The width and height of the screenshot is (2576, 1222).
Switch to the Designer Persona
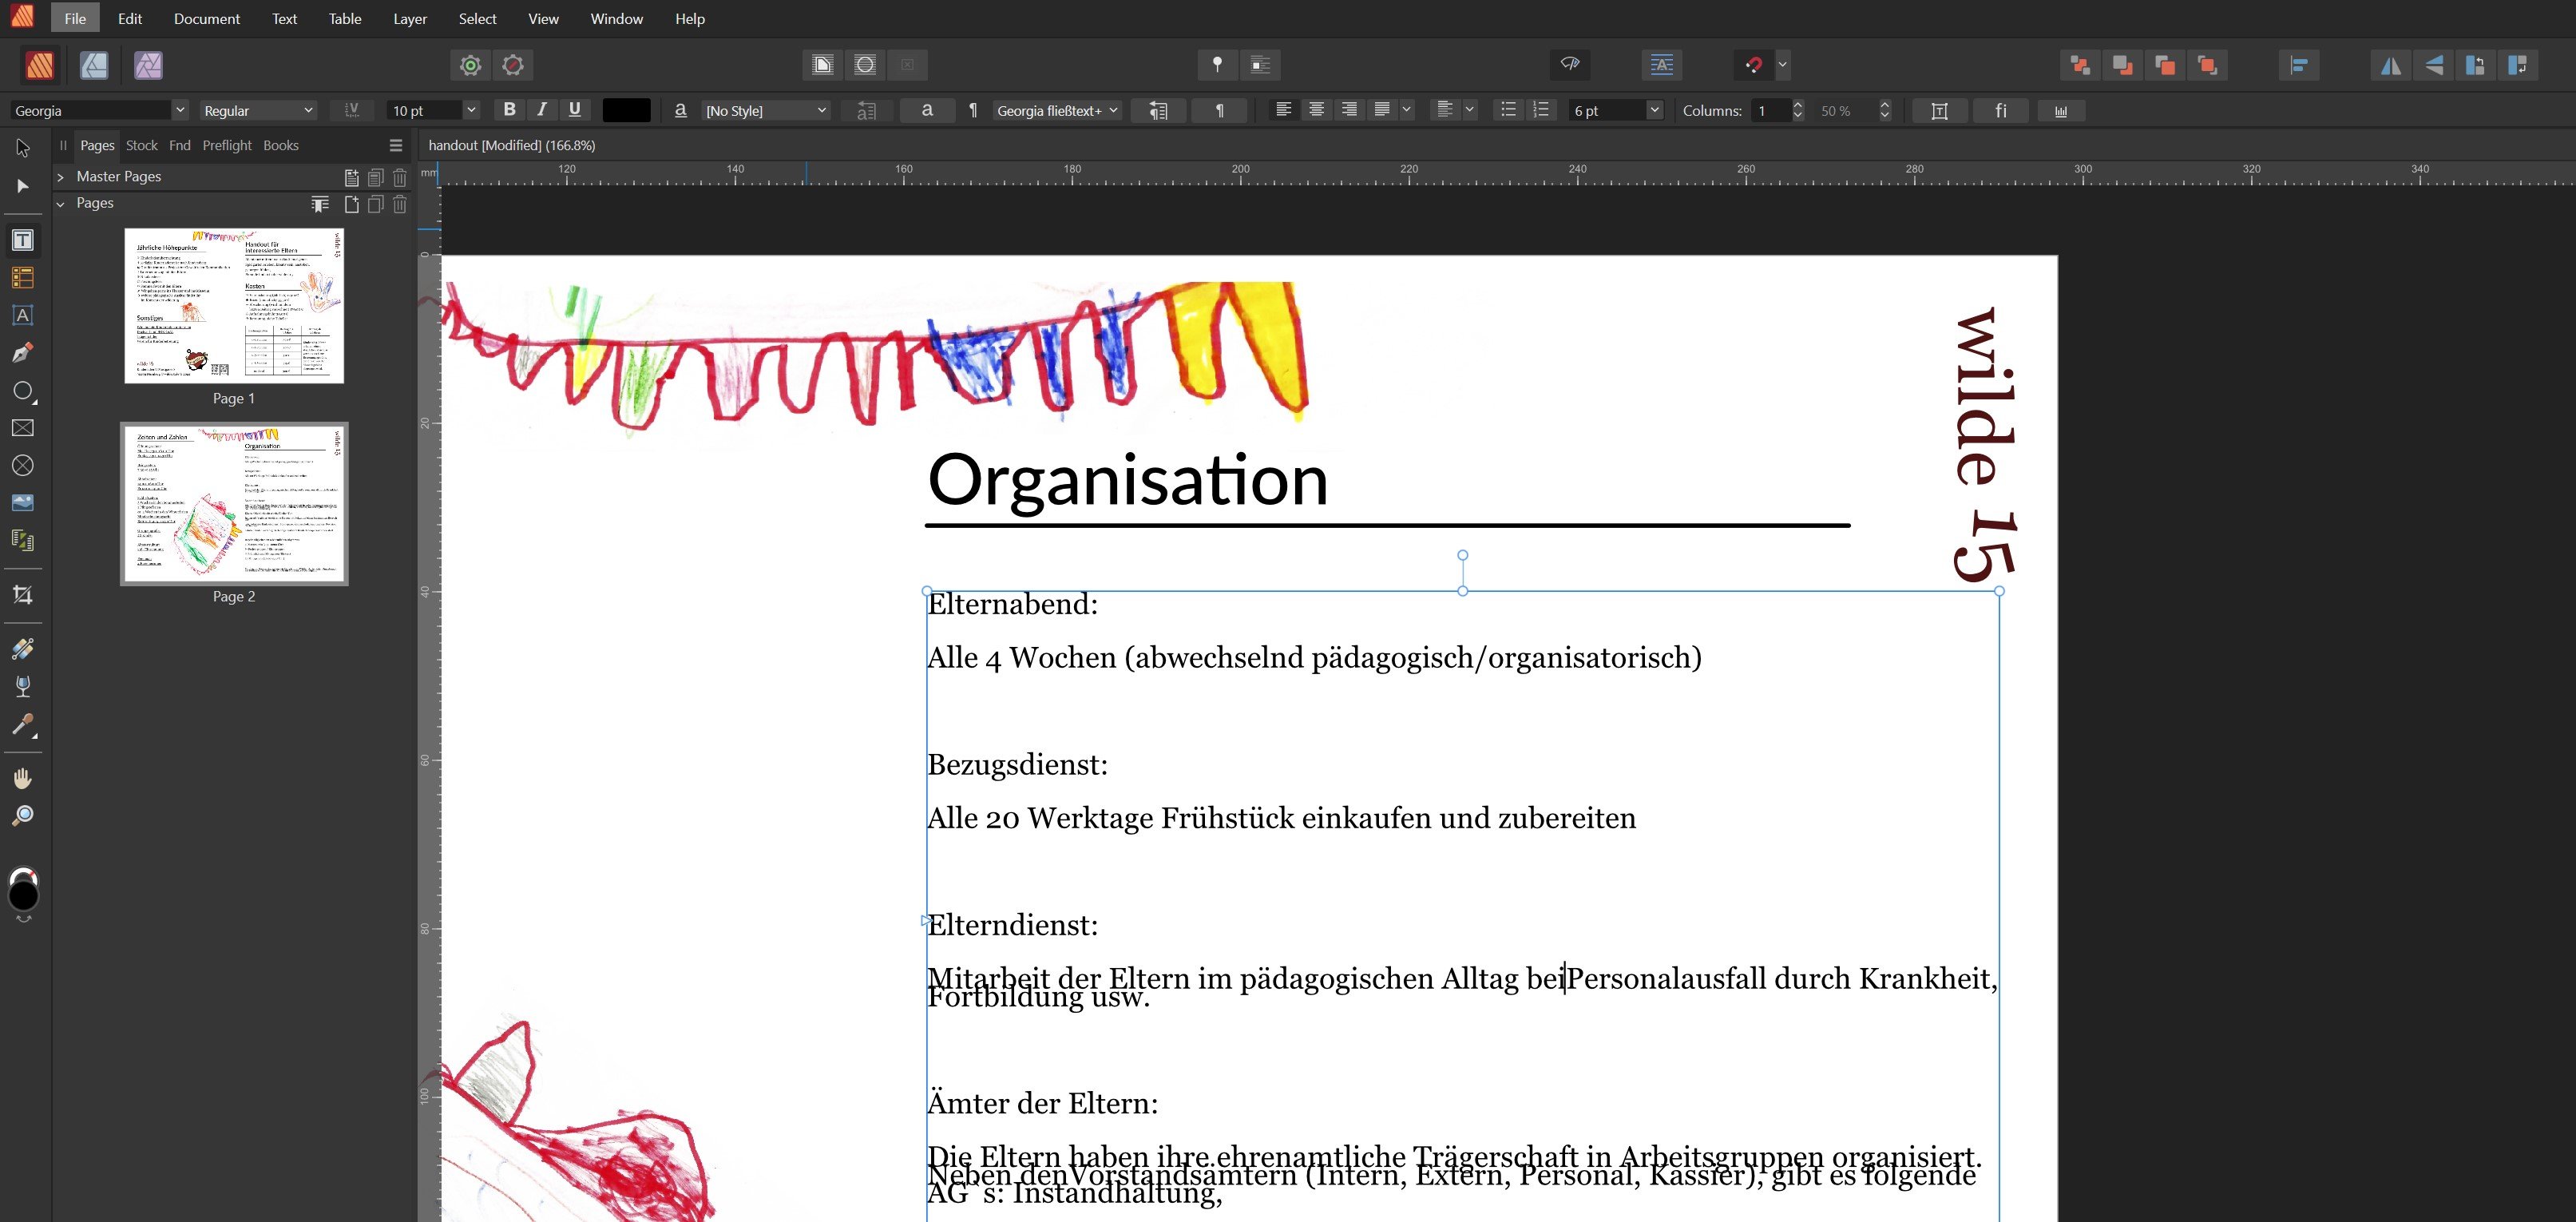(94, 65)
